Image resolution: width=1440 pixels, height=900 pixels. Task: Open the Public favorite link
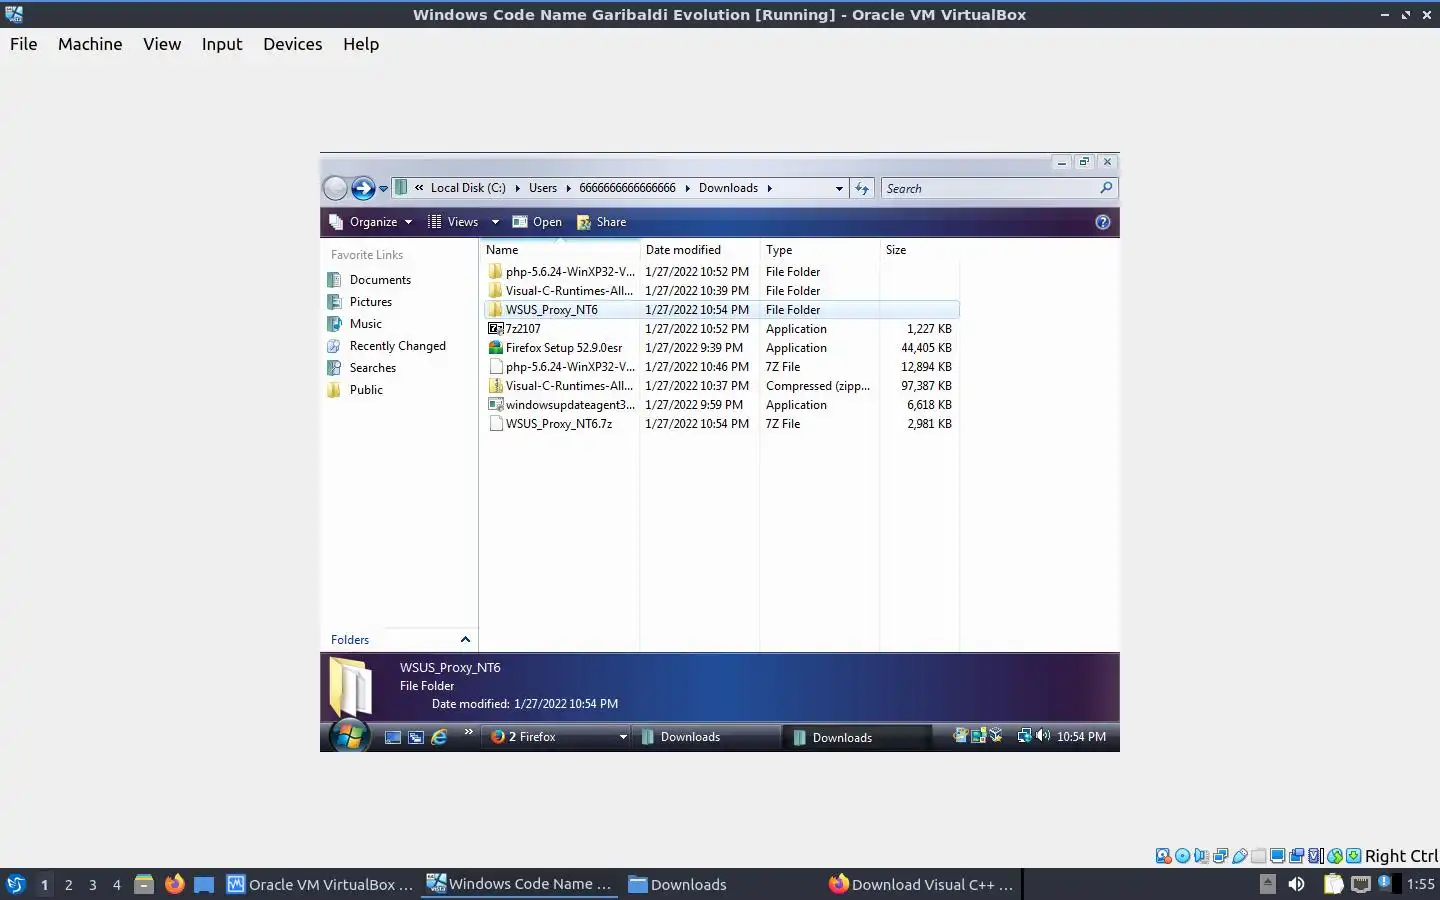pyautogui.click(x=366, y=390)
